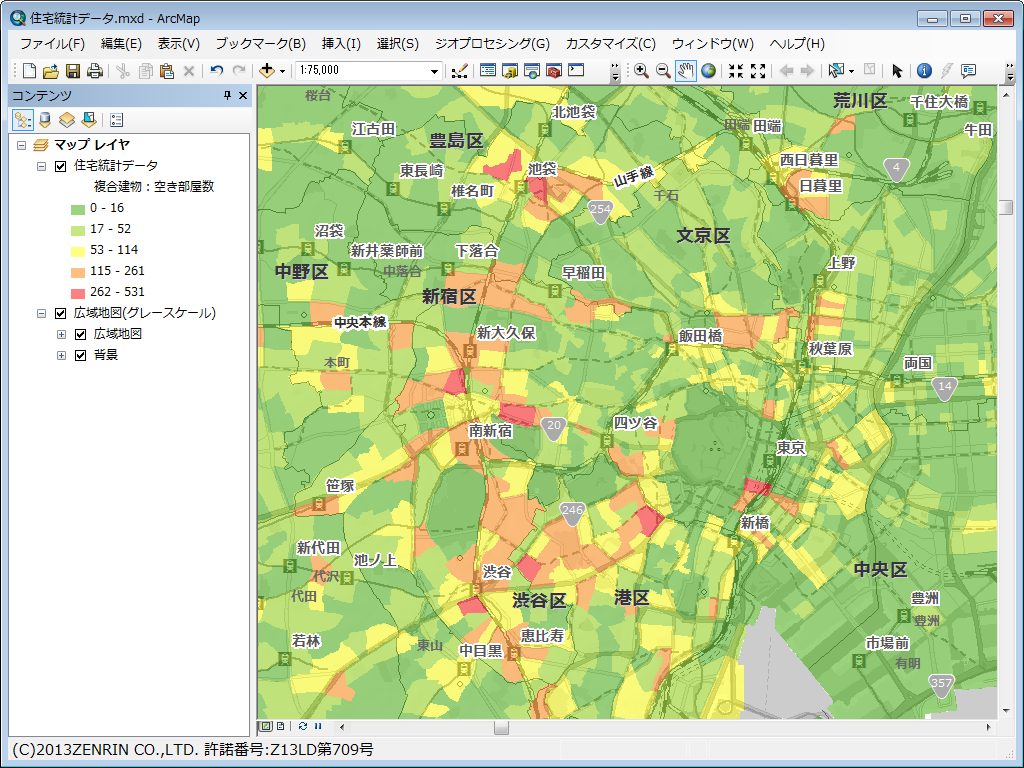List layers by selection
Viewport: 1024px width, 768px height.
click(89, 120)
